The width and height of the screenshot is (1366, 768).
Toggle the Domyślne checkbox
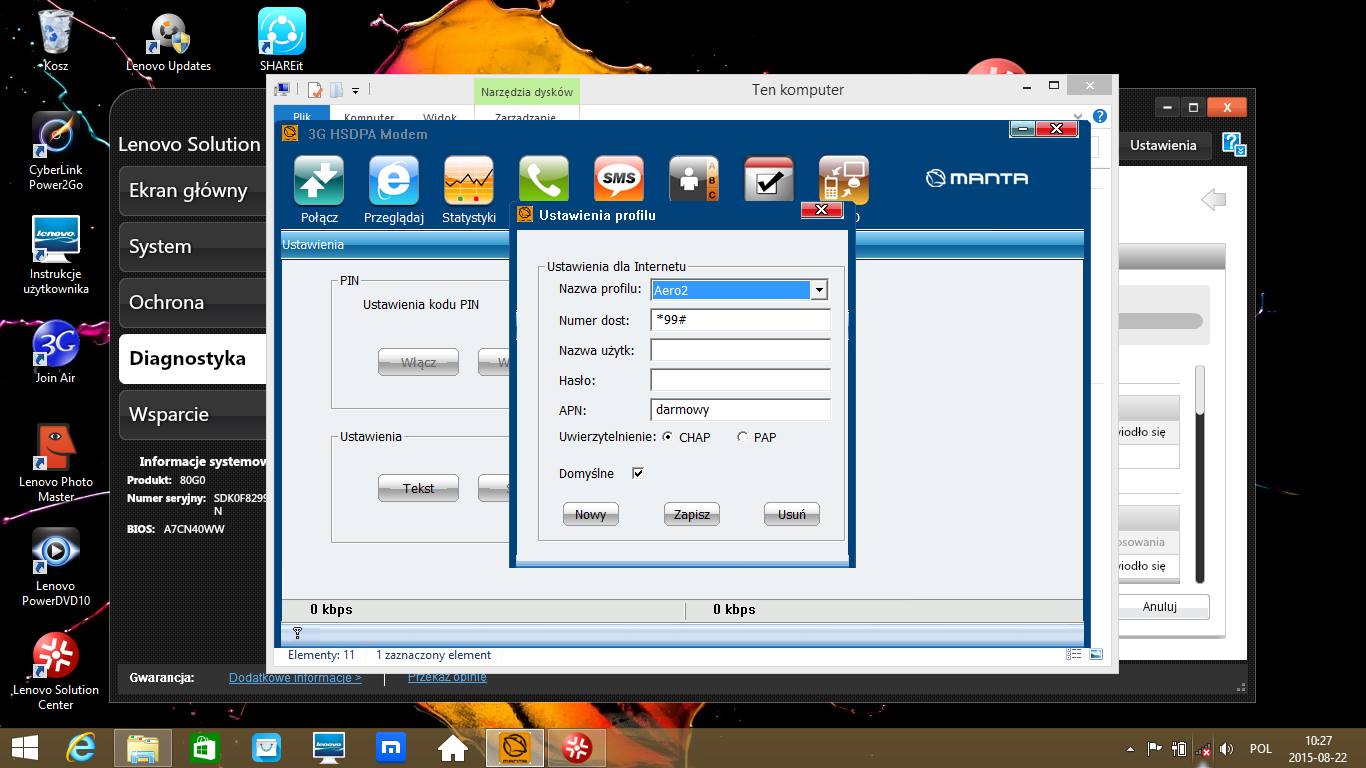(x=638, y=473)
